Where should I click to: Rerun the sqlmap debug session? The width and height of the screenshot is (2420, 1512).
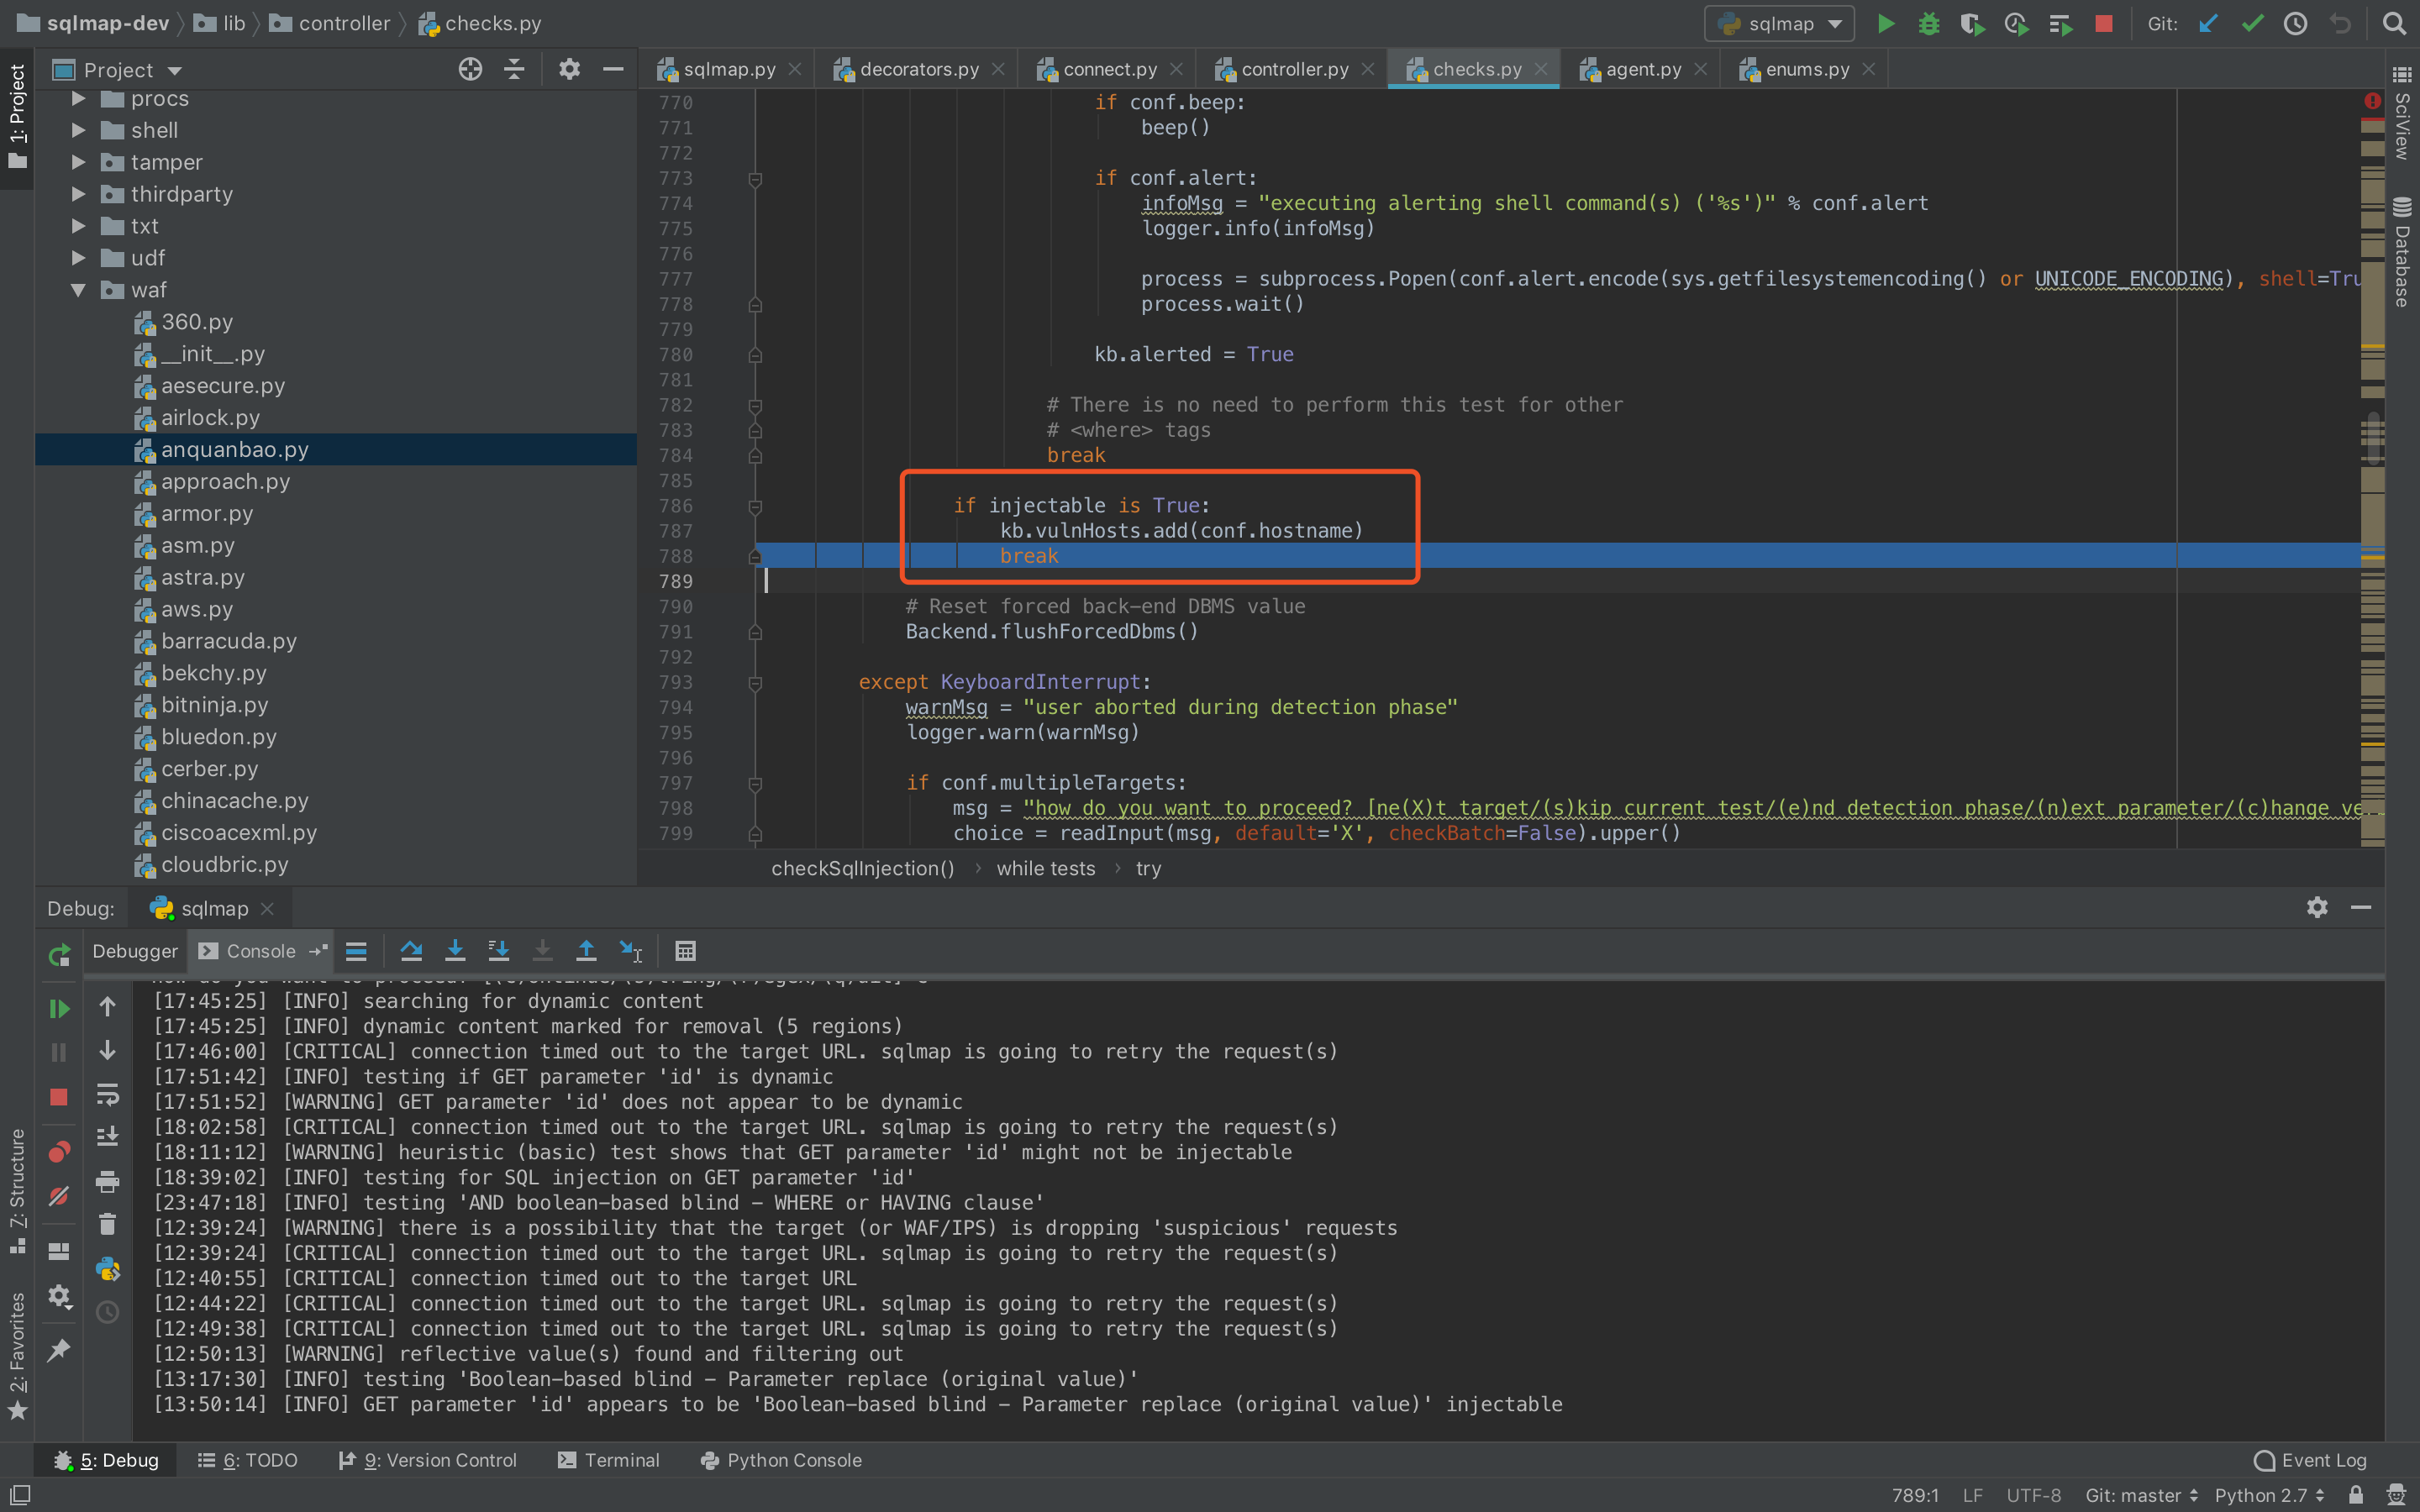pos(59,955)
